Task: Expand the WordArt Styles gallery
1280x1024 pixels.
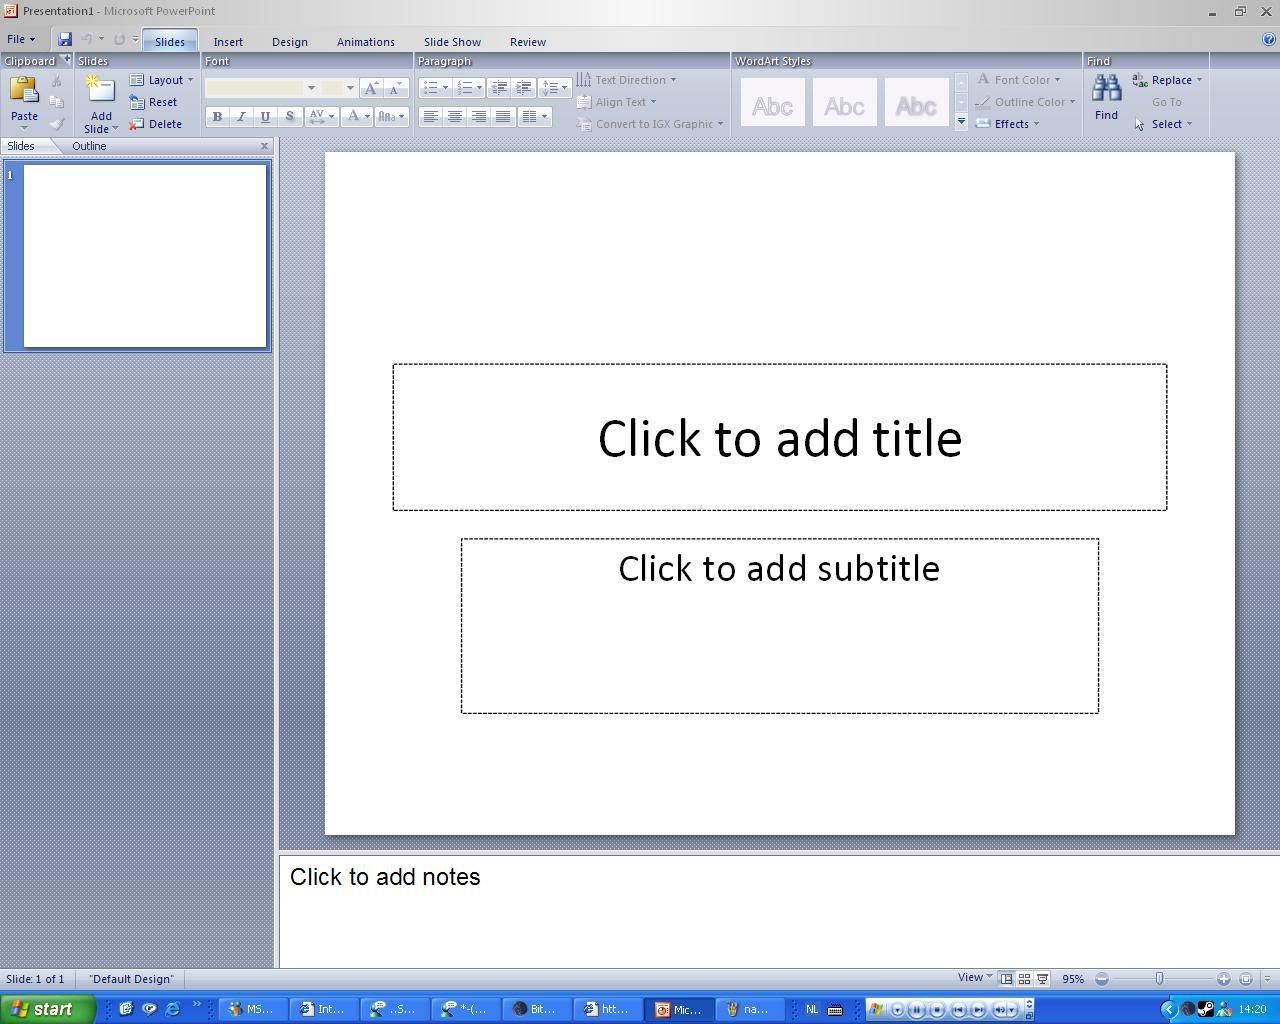Action: tap(961, 122)
